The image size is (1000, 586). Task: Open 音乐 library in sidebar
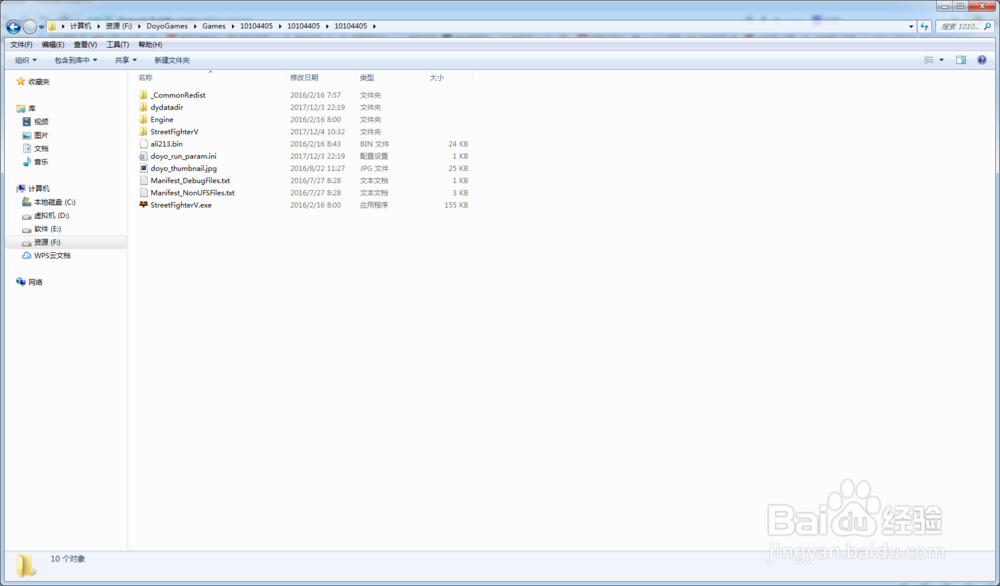[41, 162]
